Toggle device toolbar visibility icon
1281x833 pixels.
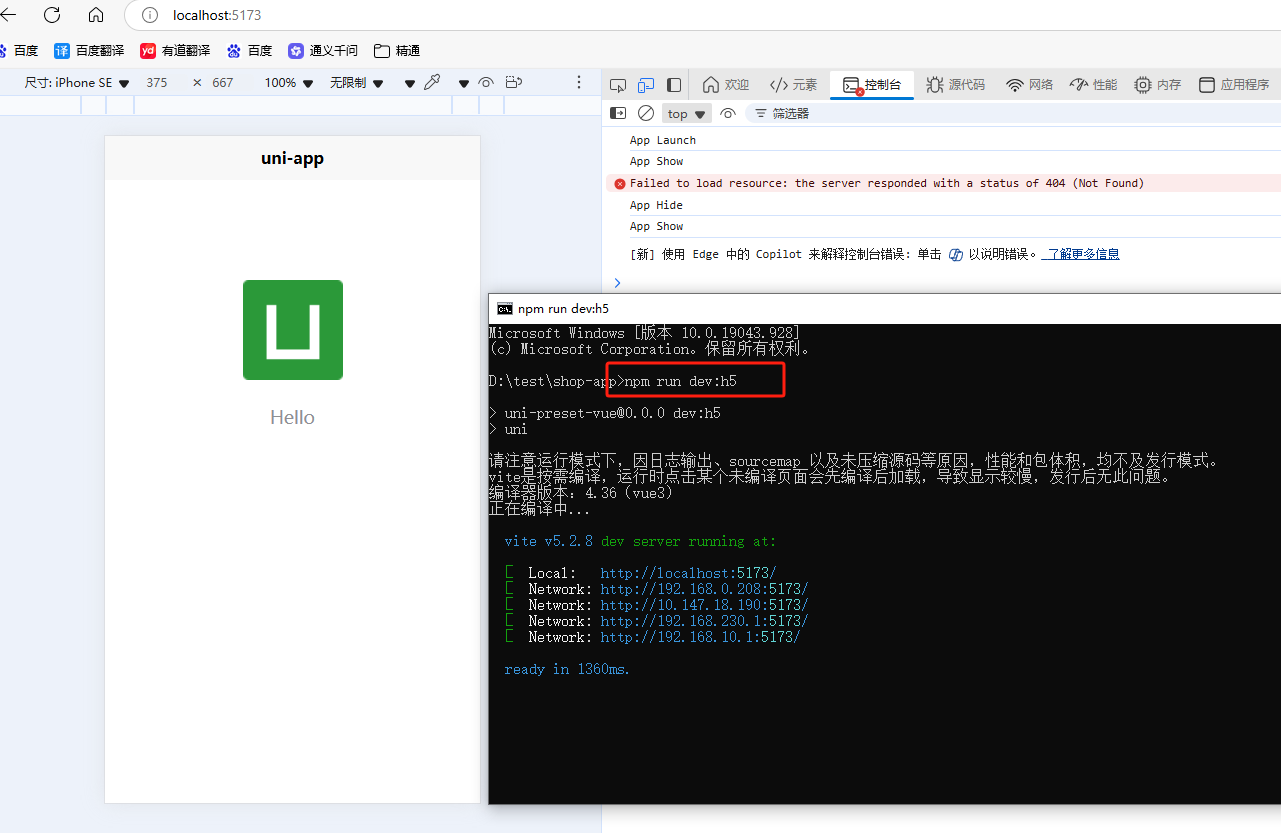(x=645, y=85)
